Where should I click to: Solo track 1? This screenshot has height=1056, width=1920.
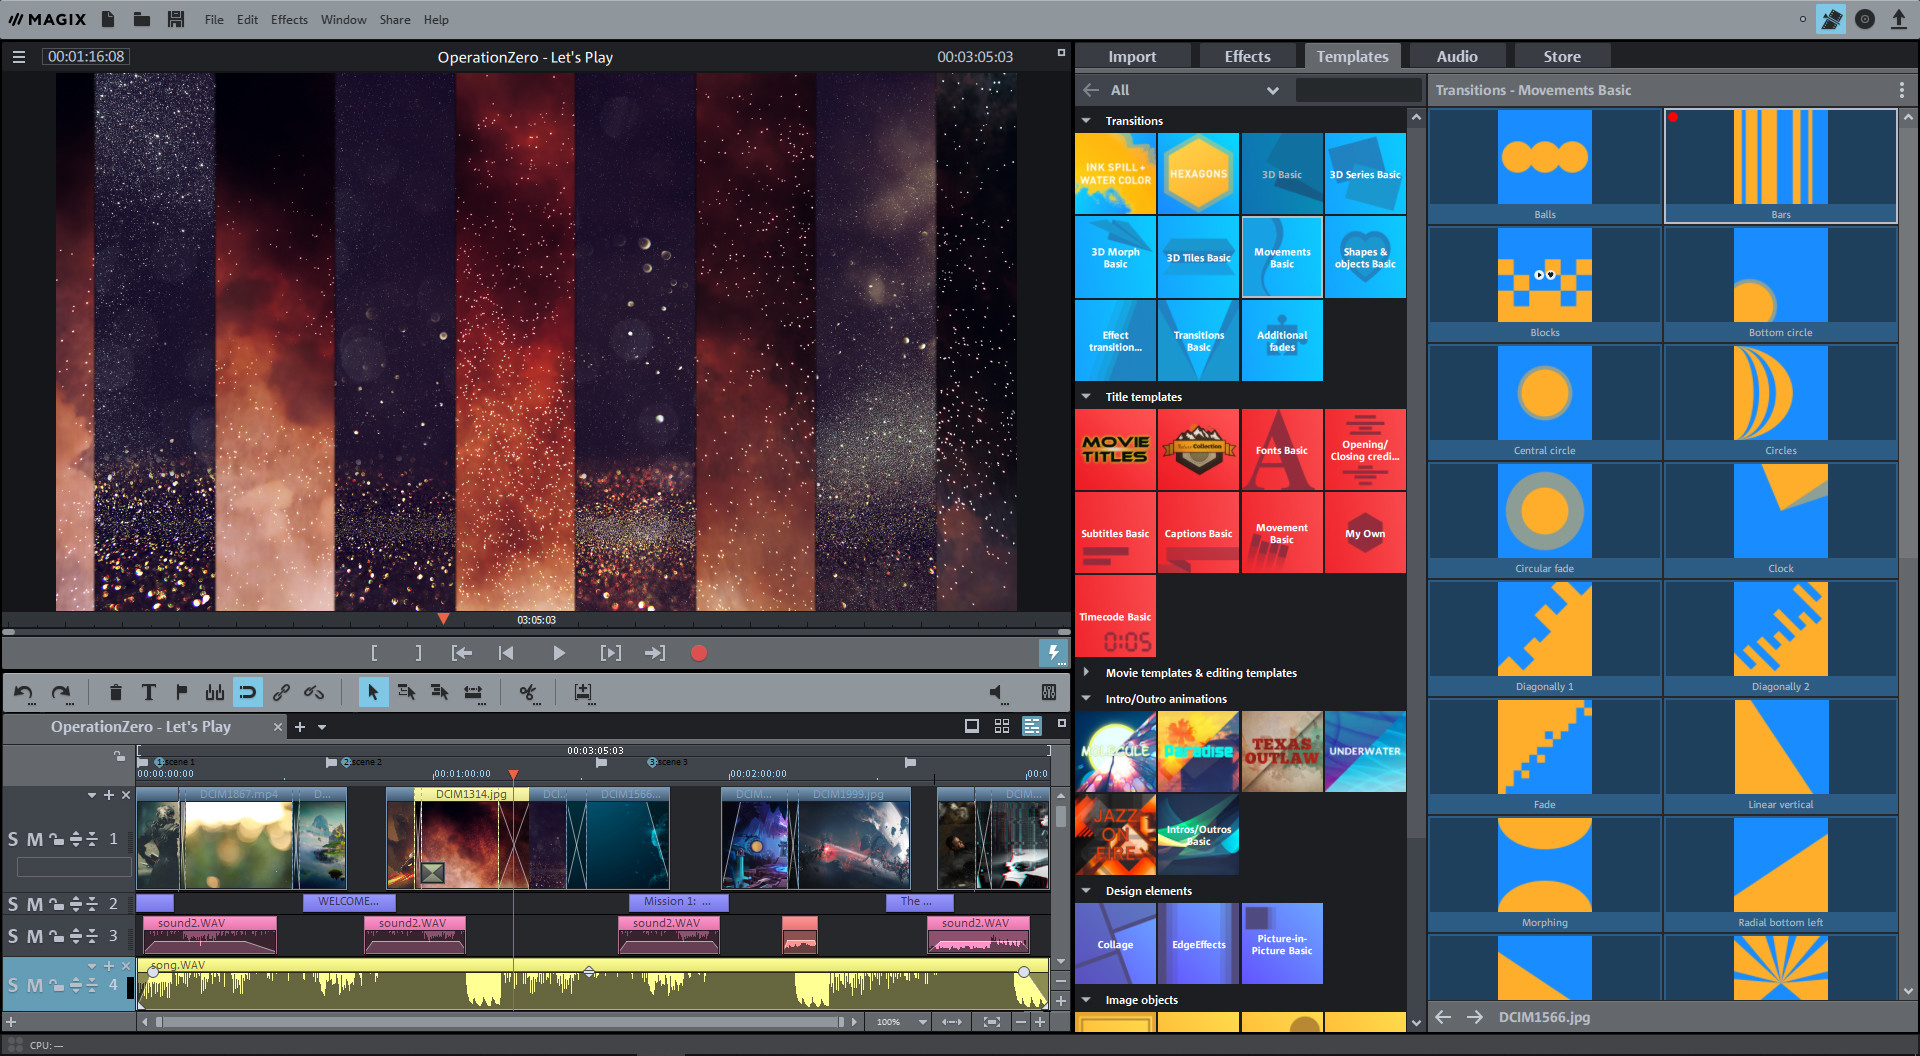tap(14, 839)
